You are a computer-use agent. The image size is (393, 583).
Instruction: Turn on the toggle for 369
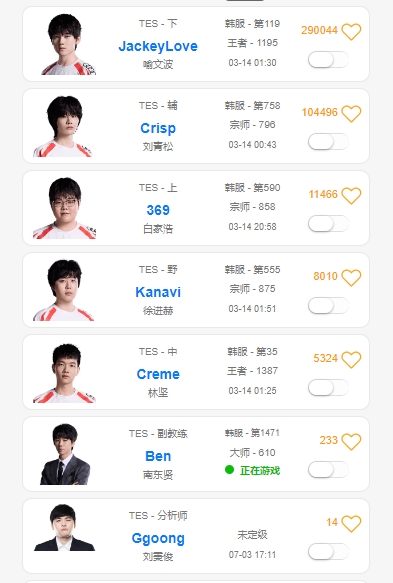point(328,224)
